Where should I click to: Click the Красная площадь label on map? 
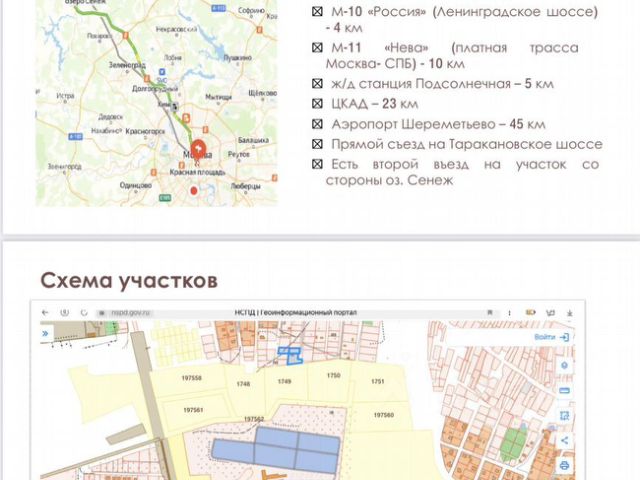coord(198,172)
